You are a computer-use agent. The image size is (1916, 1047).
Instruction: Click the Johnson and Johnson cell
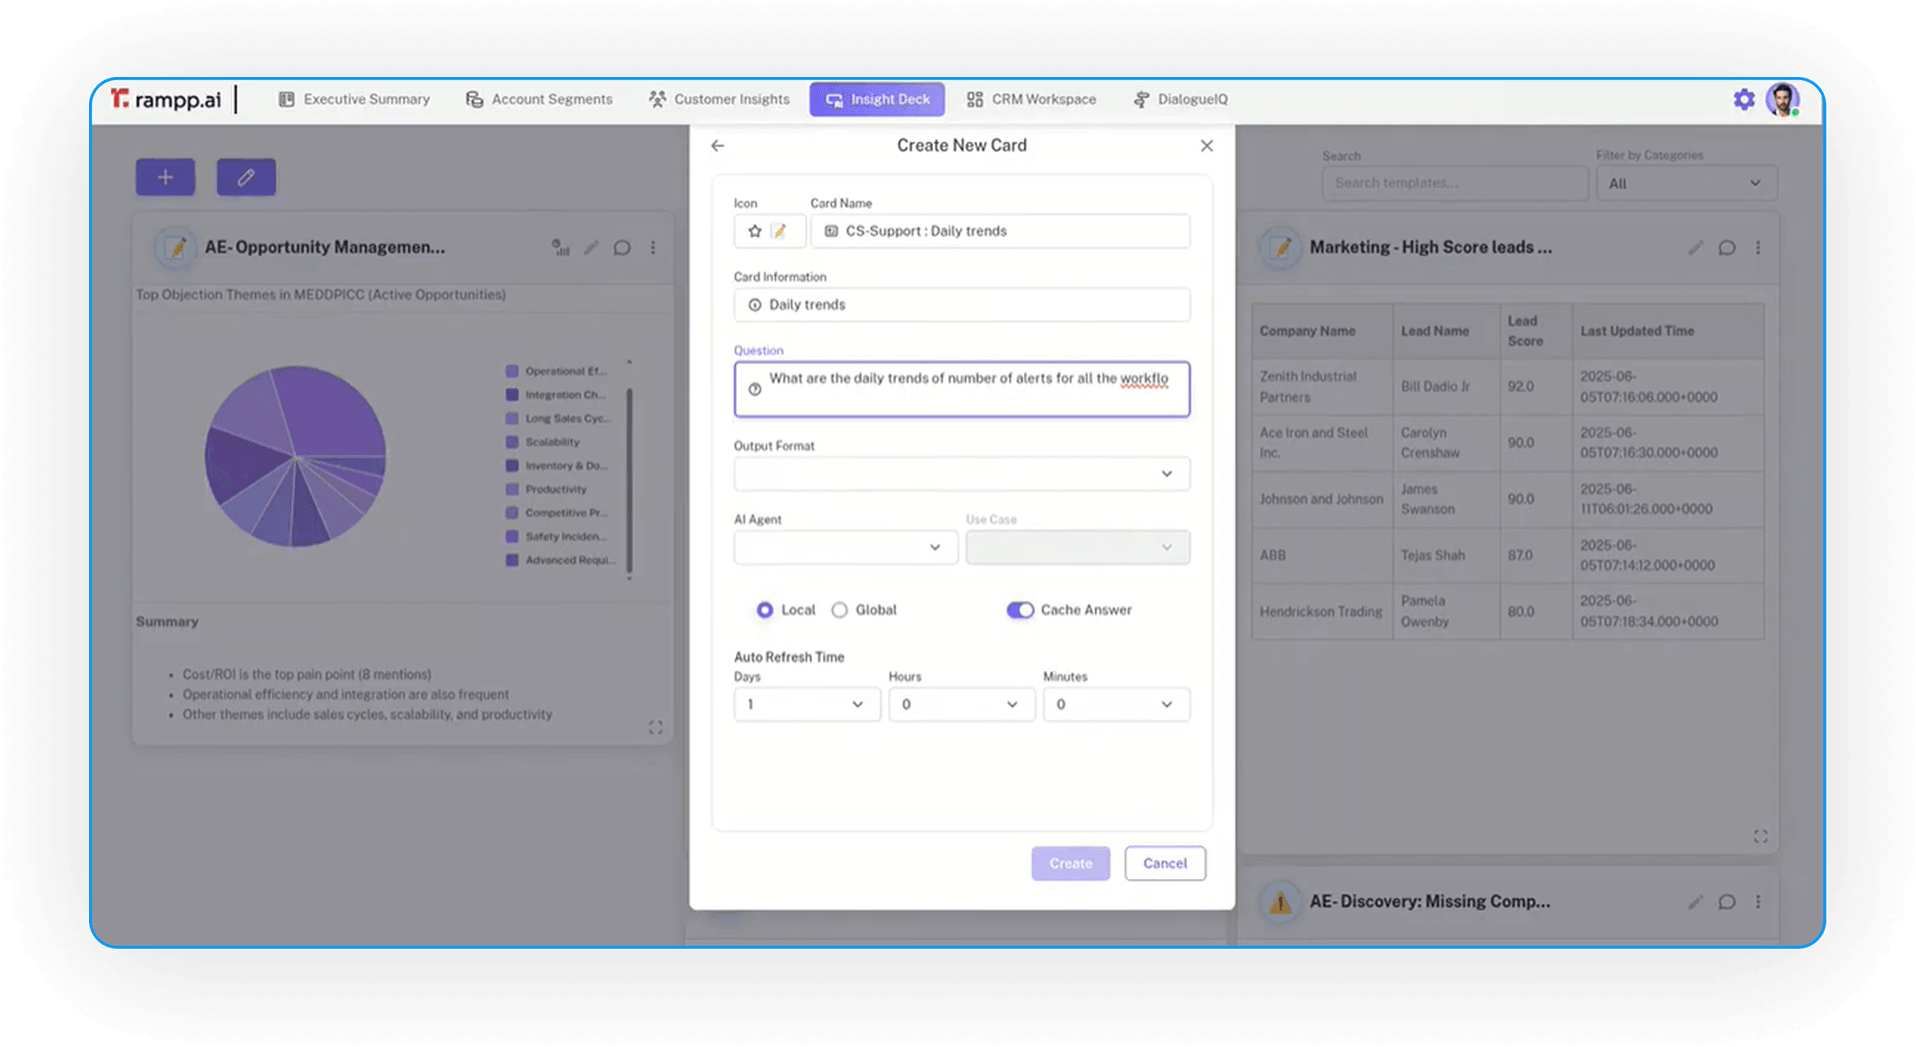[x=1321, y=499]
